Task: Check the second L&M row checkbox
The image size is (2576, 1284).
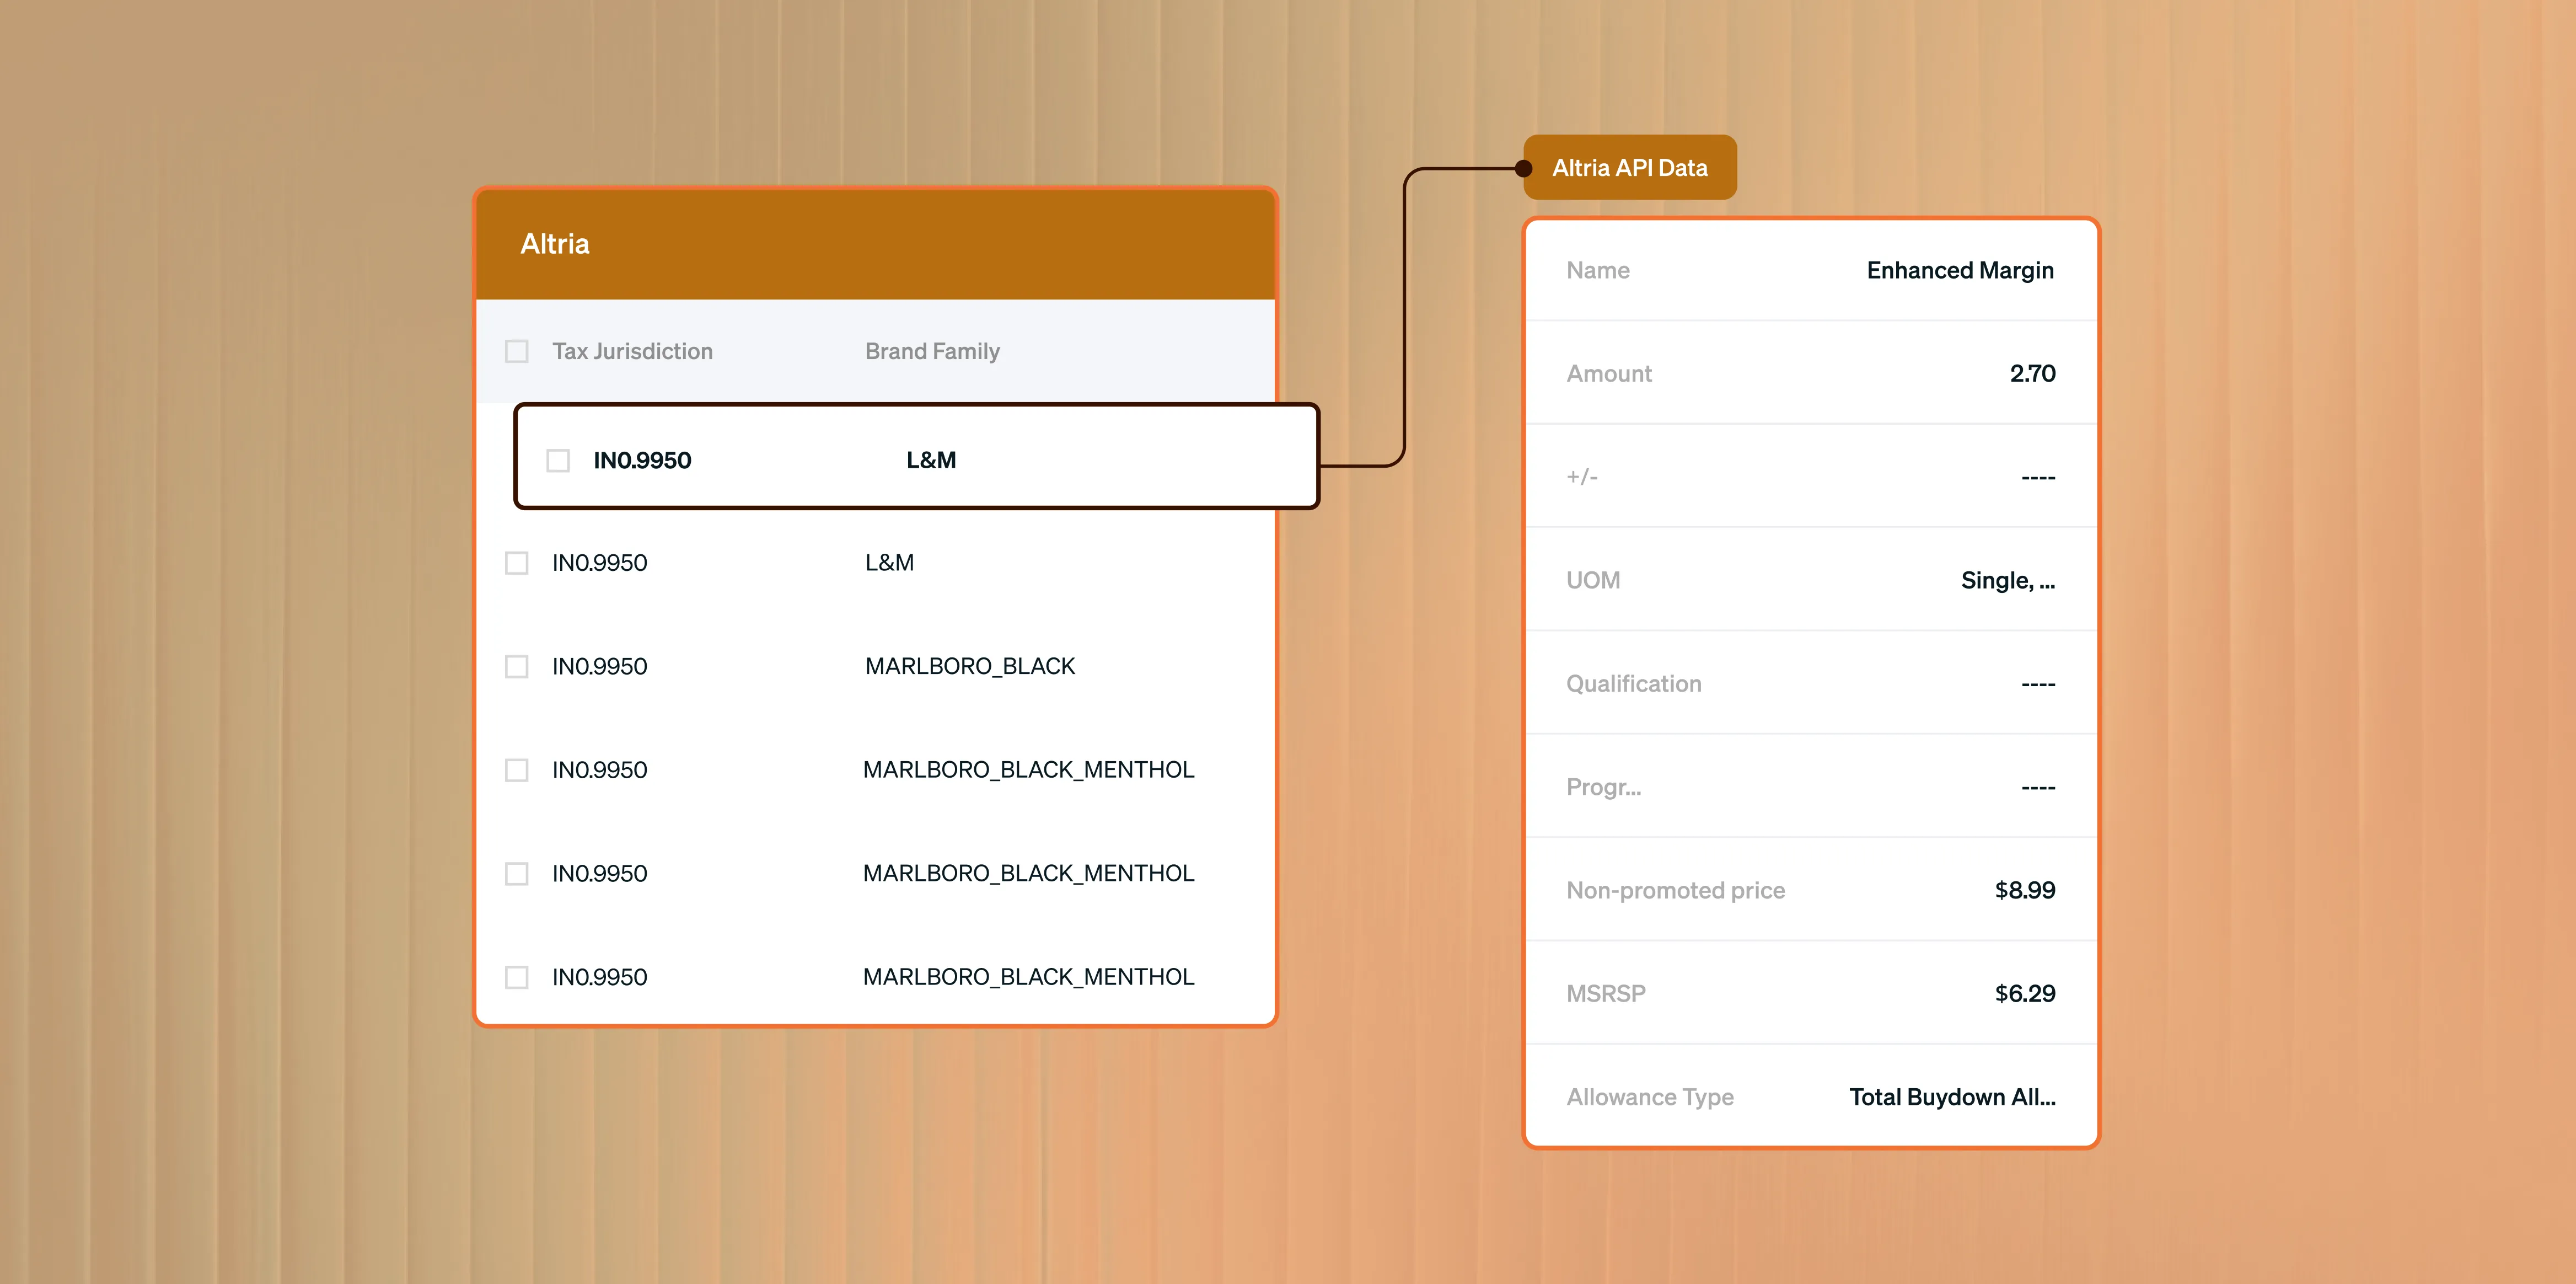Action: [x=516, y=563]
